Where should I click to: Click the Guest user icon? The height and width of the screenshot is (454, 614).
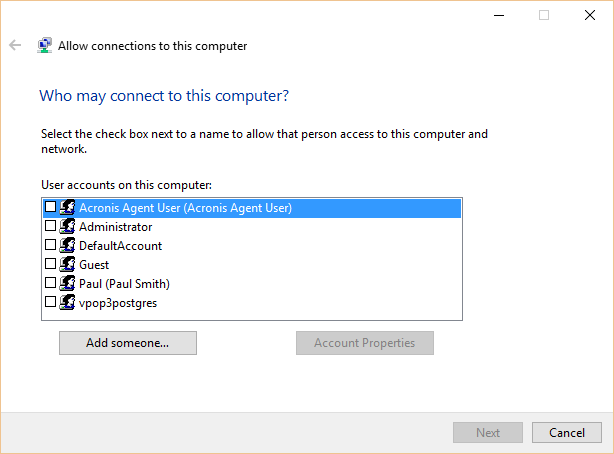point(67,264)
